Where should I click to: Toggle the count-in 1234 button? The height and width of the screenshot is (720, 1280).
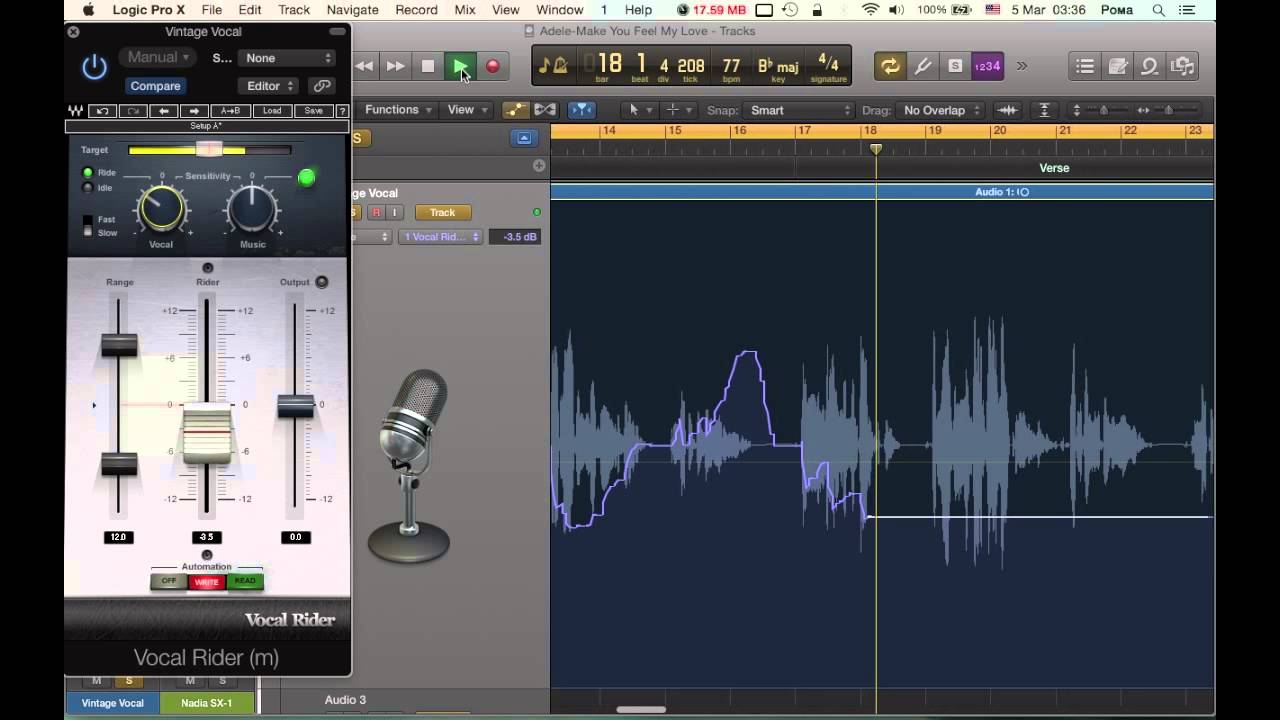tap(988, 67)
